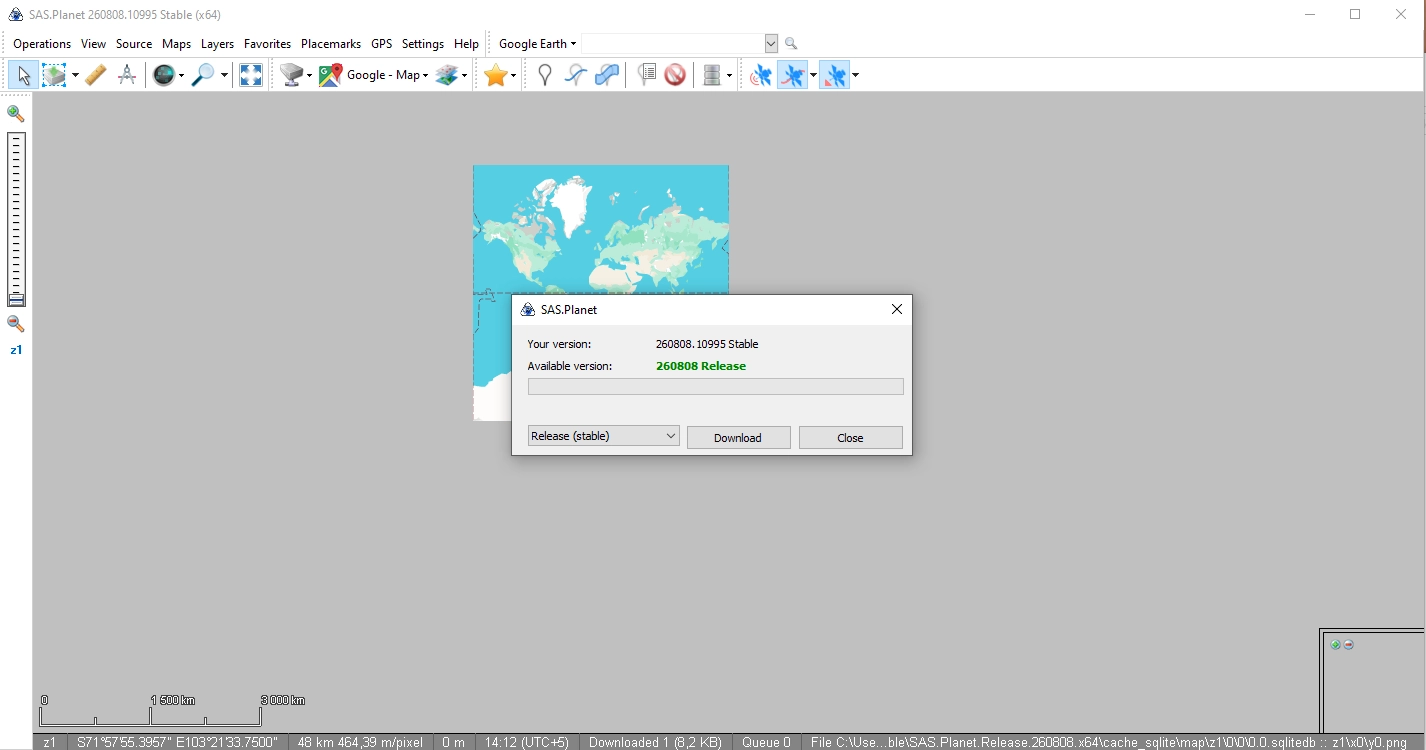Click the search text input field
Image resolution: width=1426 pixels, height=750 pixels.
pos(672,44)
